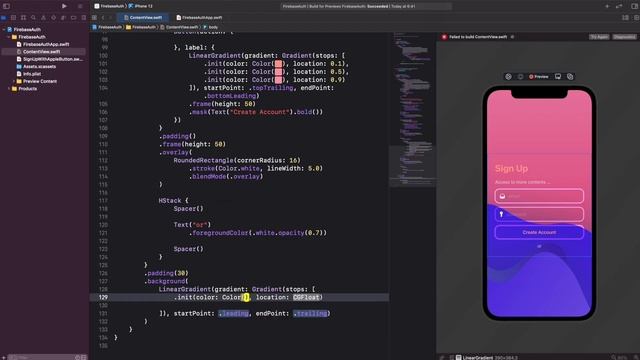Run the project with the play button
The height and width of the screenshot is (360, 640).
[x=64, y=6]
